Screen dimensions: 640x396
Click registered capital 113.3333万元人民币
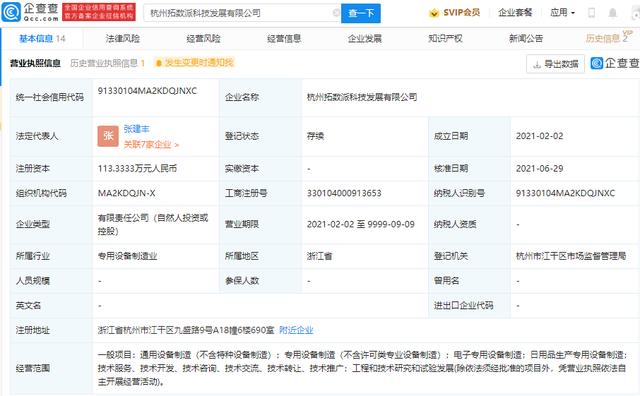(137, 168)
